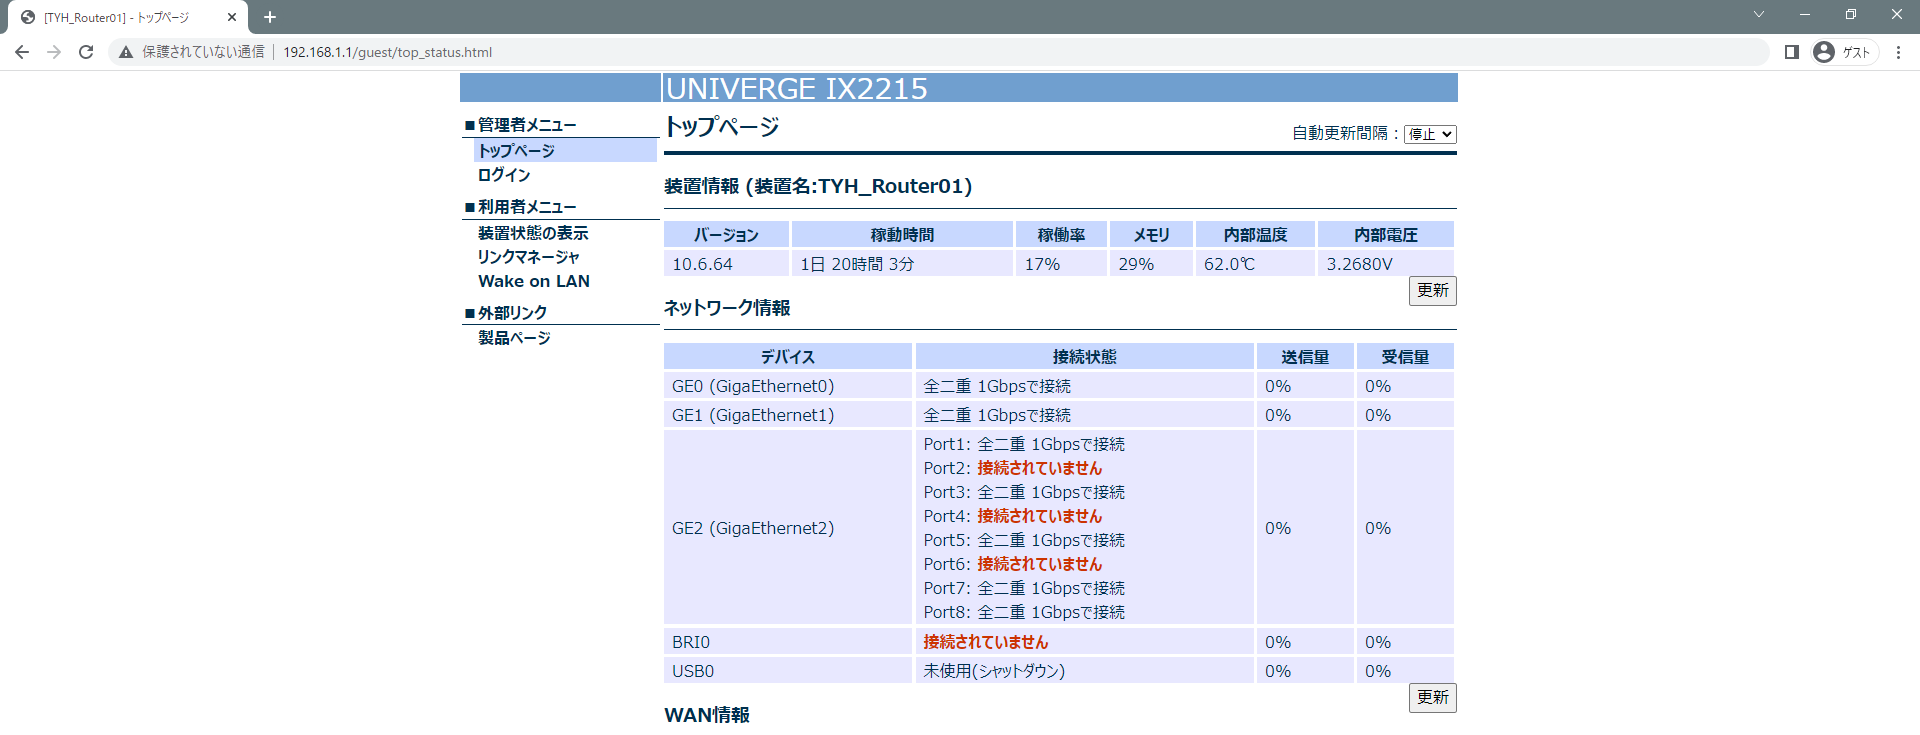The width and height of the screenshot is (1920, 735).
Task: Go back with the browser back arrow
Action: 22,52
